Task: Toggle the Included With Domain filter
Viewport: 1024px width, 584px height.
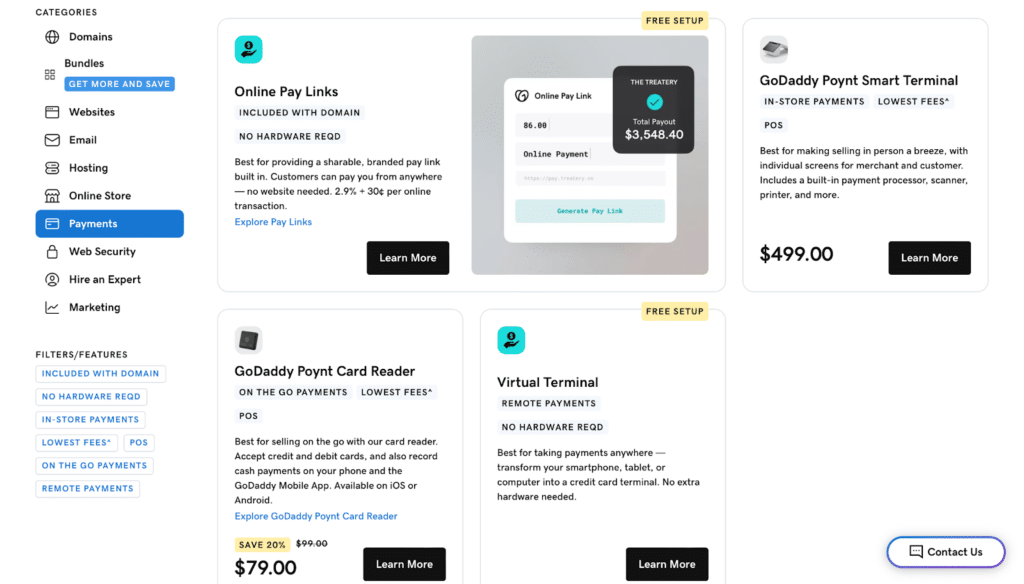Action: click(100, 374)
